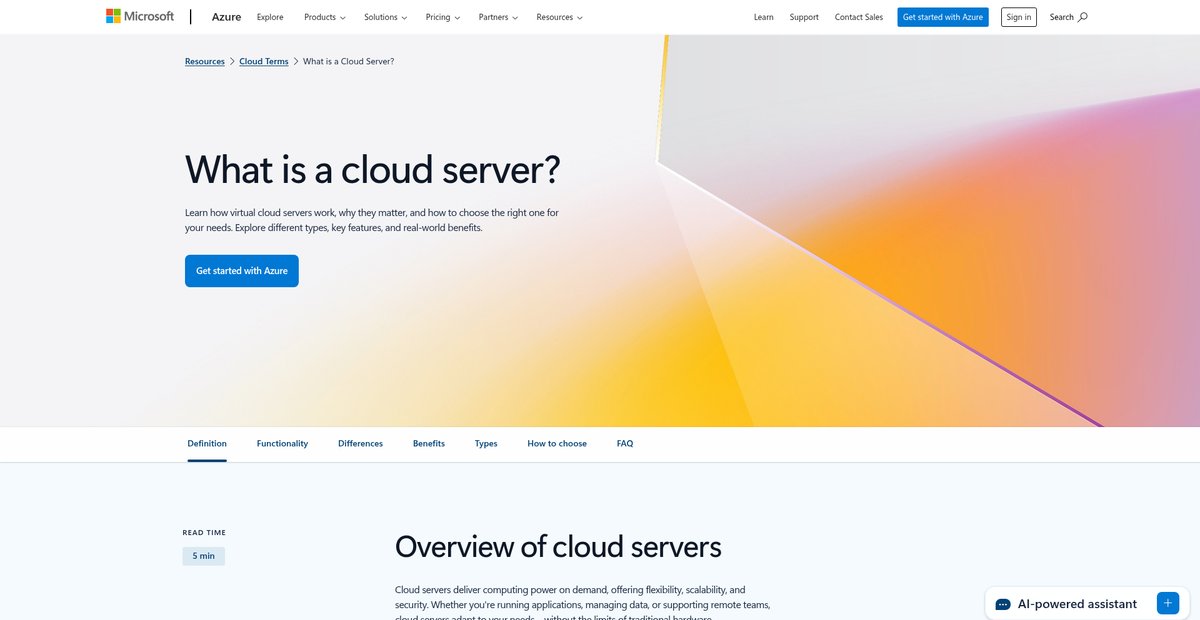Open the Types tab
The width and height of the screenshot is (1200, 620).
pyautogui.click(x=486, y=443)
